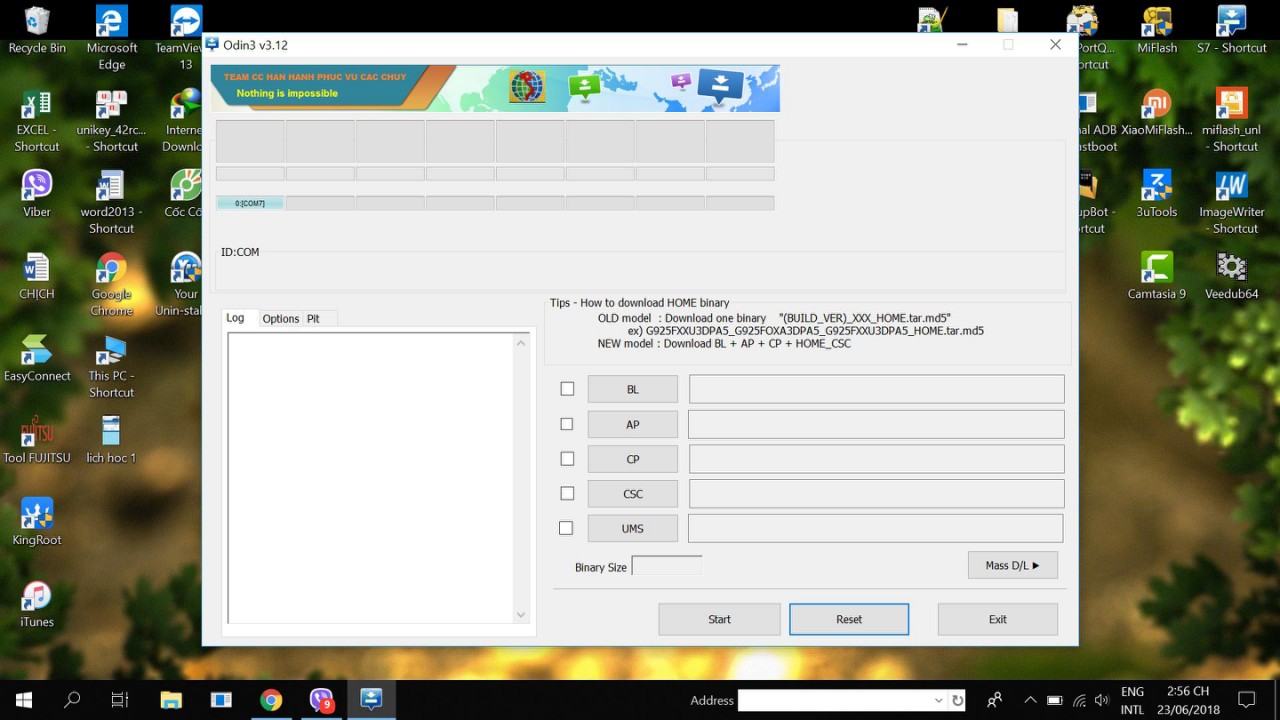The image size is (1280, 720).
Task: Launch KingRoot from the desktop
Action: (x=37, y=522)
